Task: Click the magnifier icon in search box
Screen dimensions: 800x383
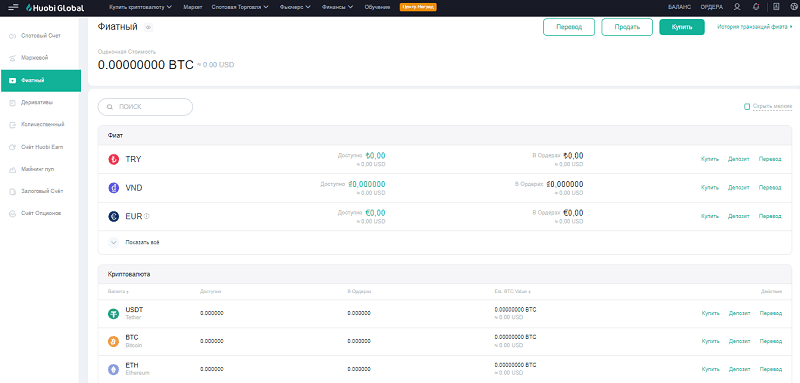Action: point(109,107)
